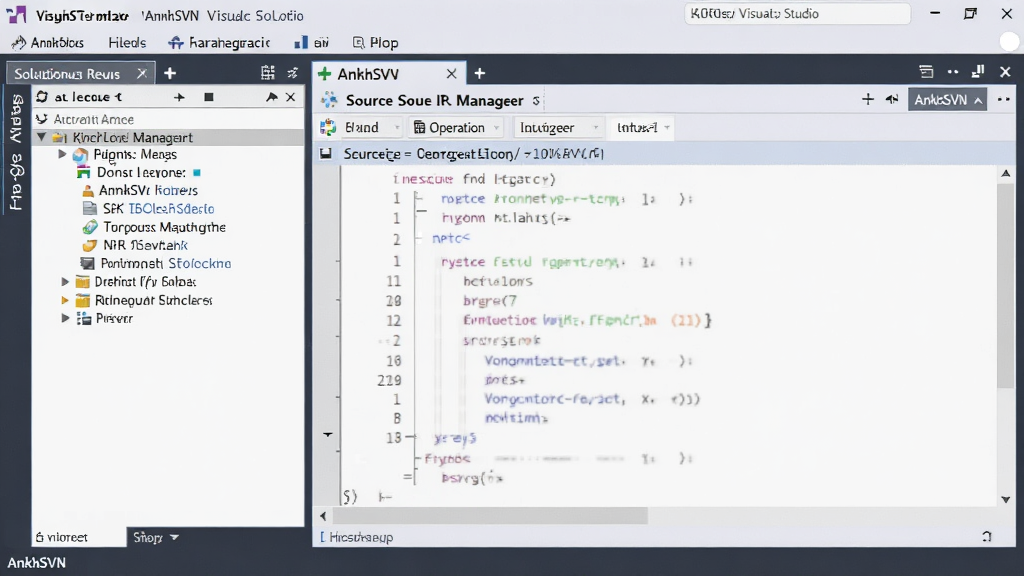The width and height of the screenshot is (1024, 576).
Task: Select the Donst leeyone item
Action: click(141, 172)
